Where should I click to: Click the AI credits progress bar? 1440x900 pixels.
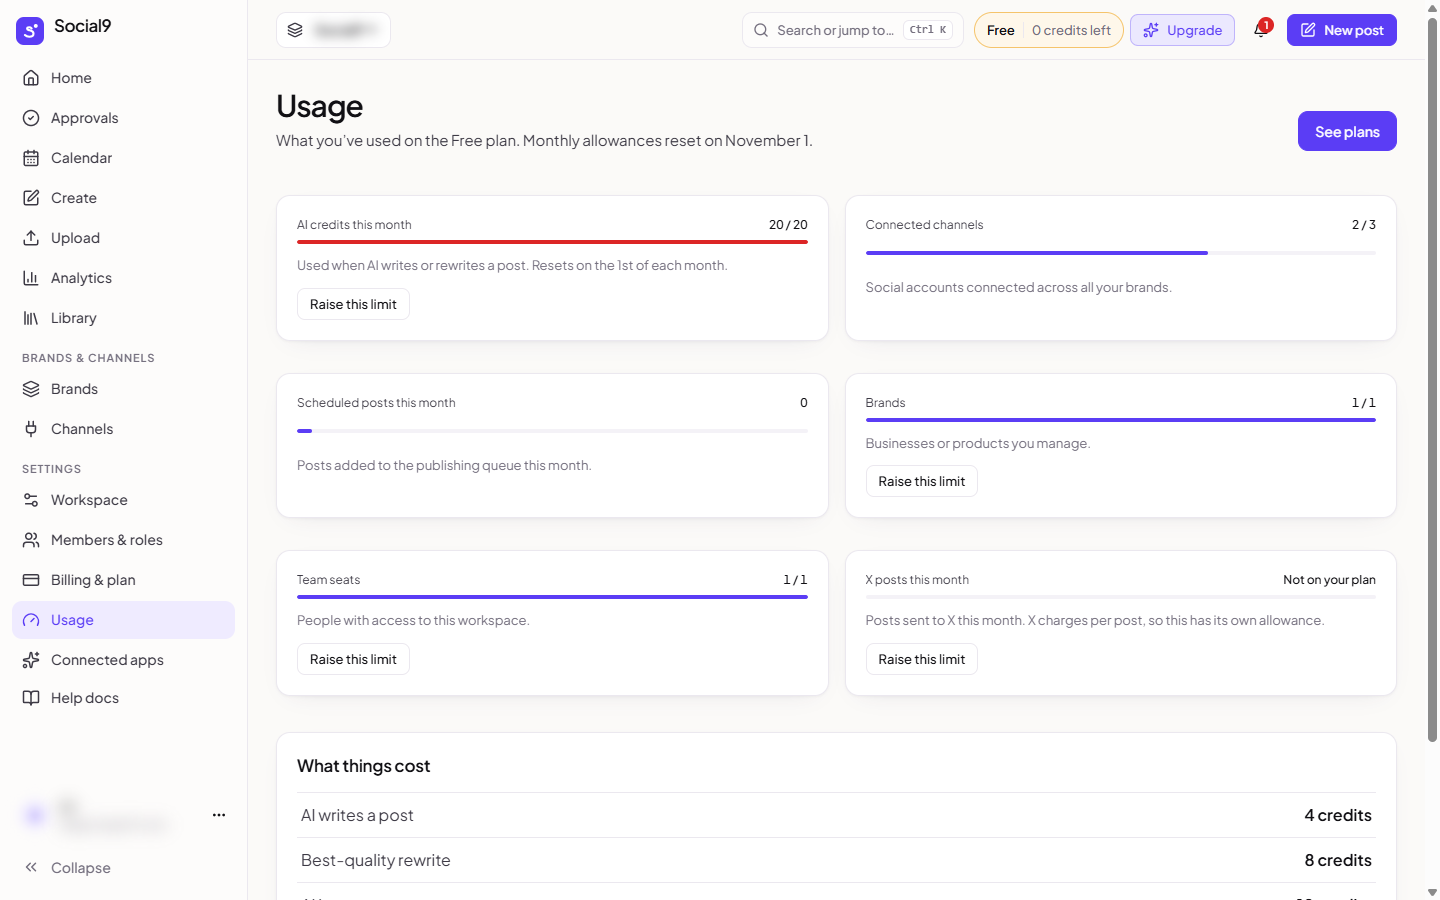552,242
